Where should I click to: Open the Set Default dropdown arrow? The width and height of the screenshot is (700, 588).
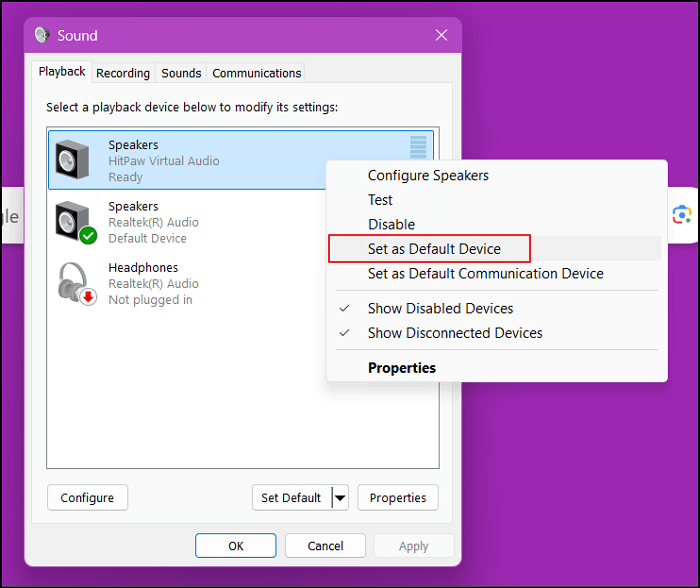pos(340,498)
